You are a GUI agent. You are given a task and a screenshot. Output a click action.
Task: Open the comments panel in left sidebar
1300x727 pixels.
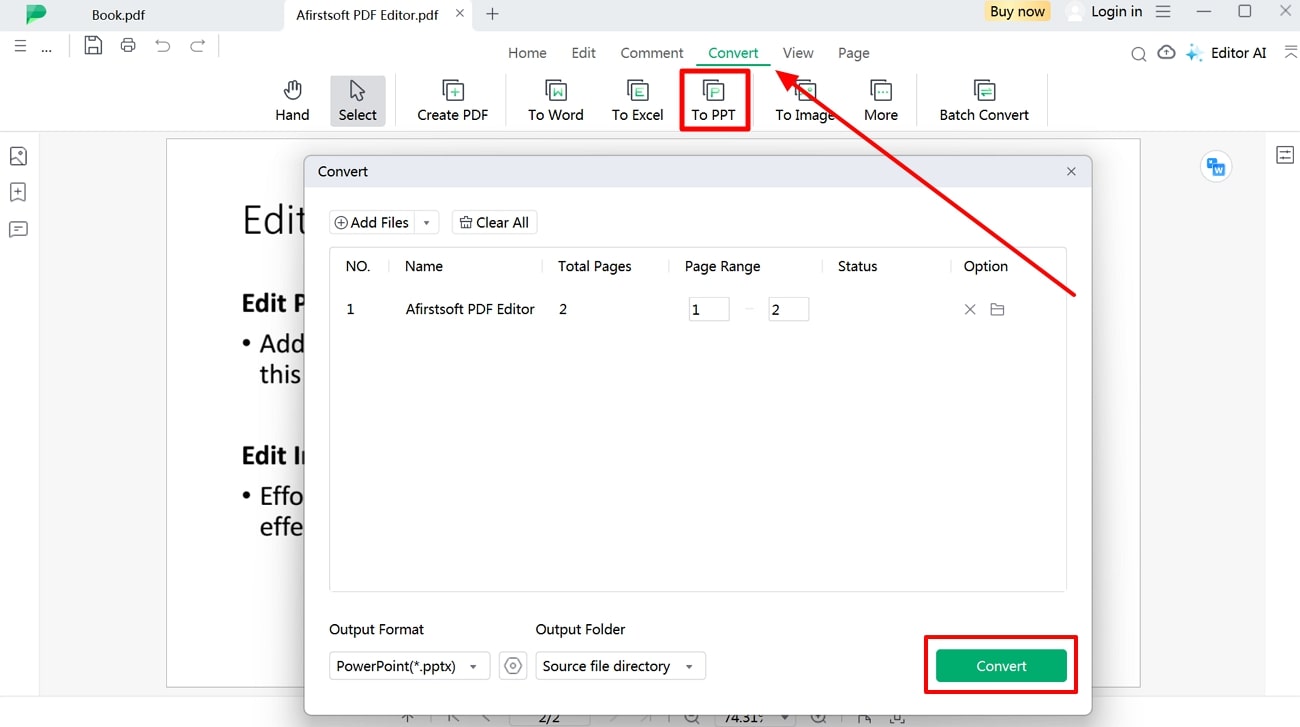(x=18, y=229)
